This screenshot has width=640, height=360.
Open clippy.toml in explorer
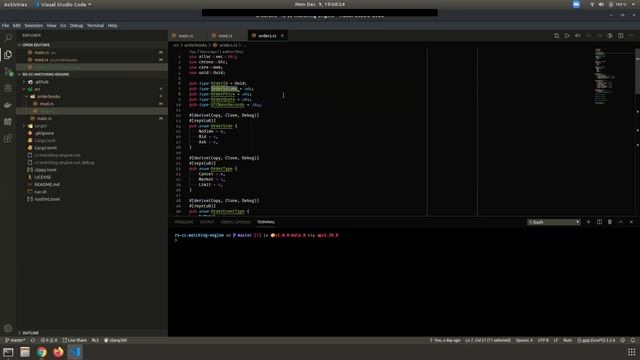45,170
